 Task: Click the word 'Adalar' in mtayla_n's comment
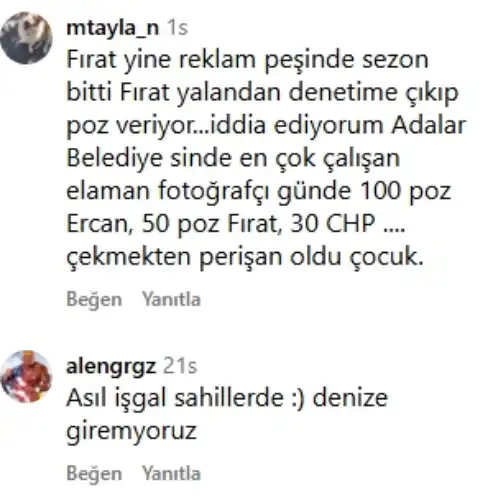[x=428, y=125]
